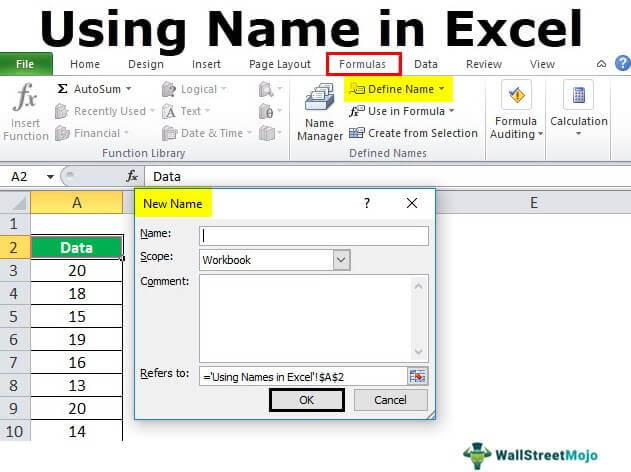Switch to the Page Layout tab

point(280,64)
